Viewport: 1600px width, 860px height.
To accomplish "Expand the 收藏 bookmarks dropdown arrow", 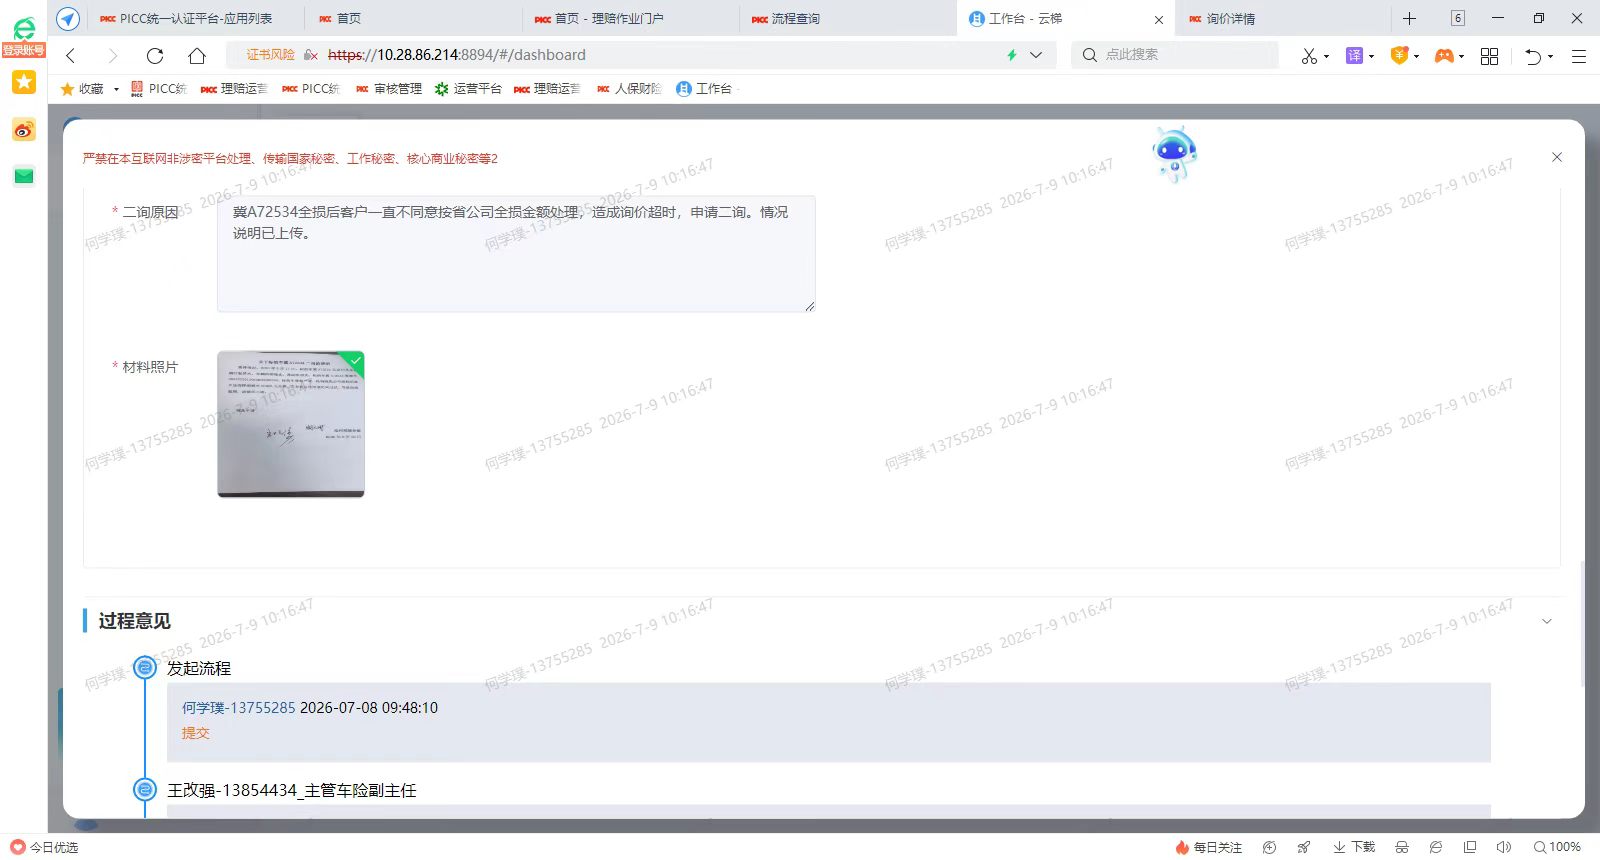I will pyautogui.click(x=116, y=89).
